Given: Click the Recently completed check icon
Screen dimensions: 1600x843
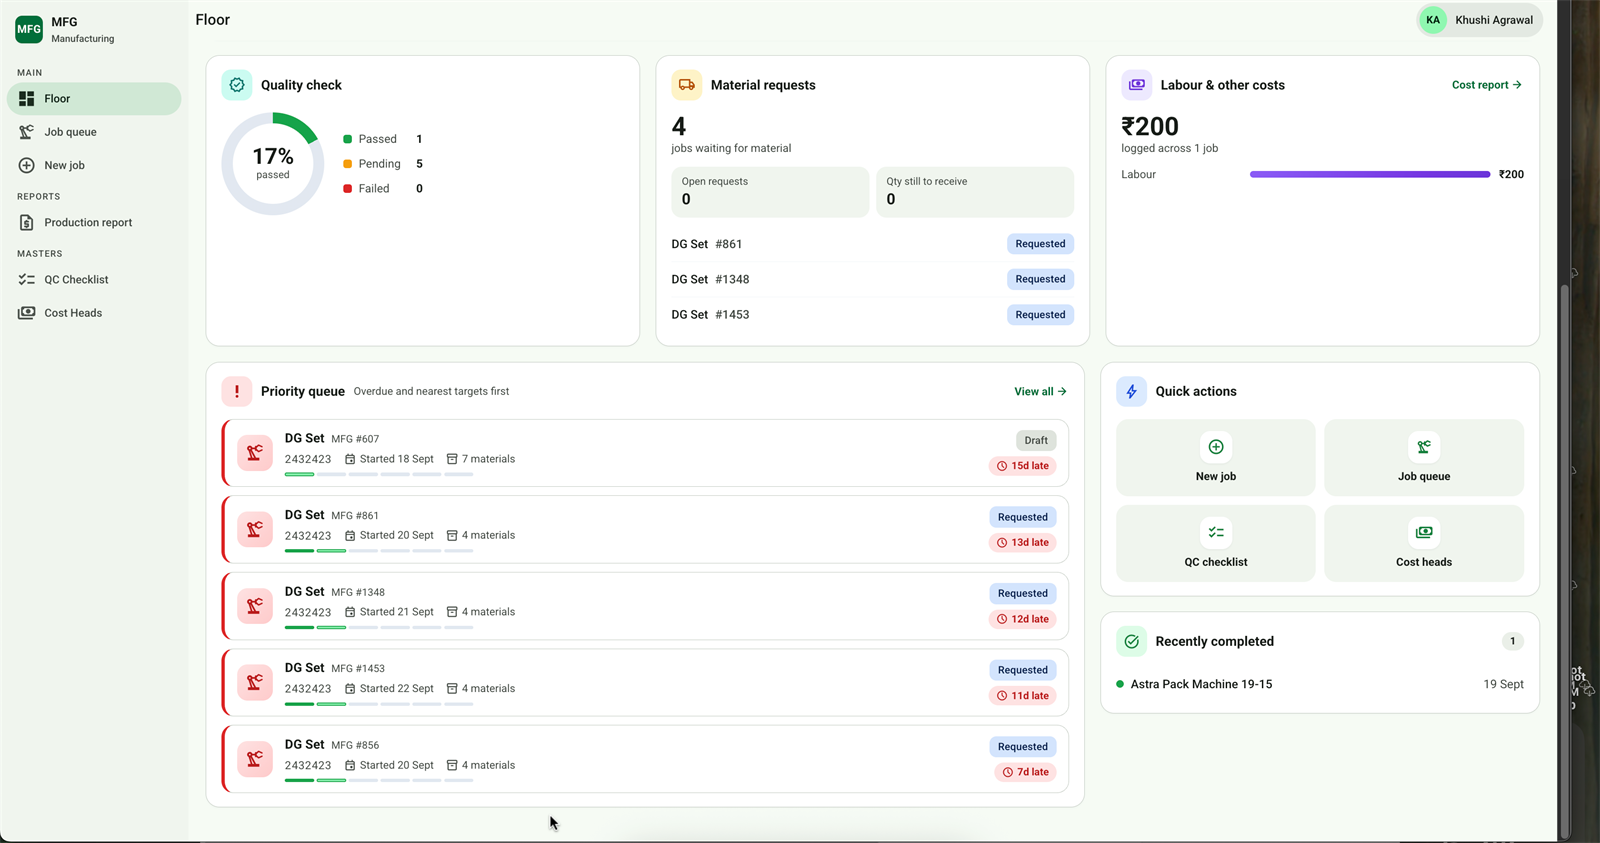Looking at the screenshot, I should click(x=1132, y=641).
